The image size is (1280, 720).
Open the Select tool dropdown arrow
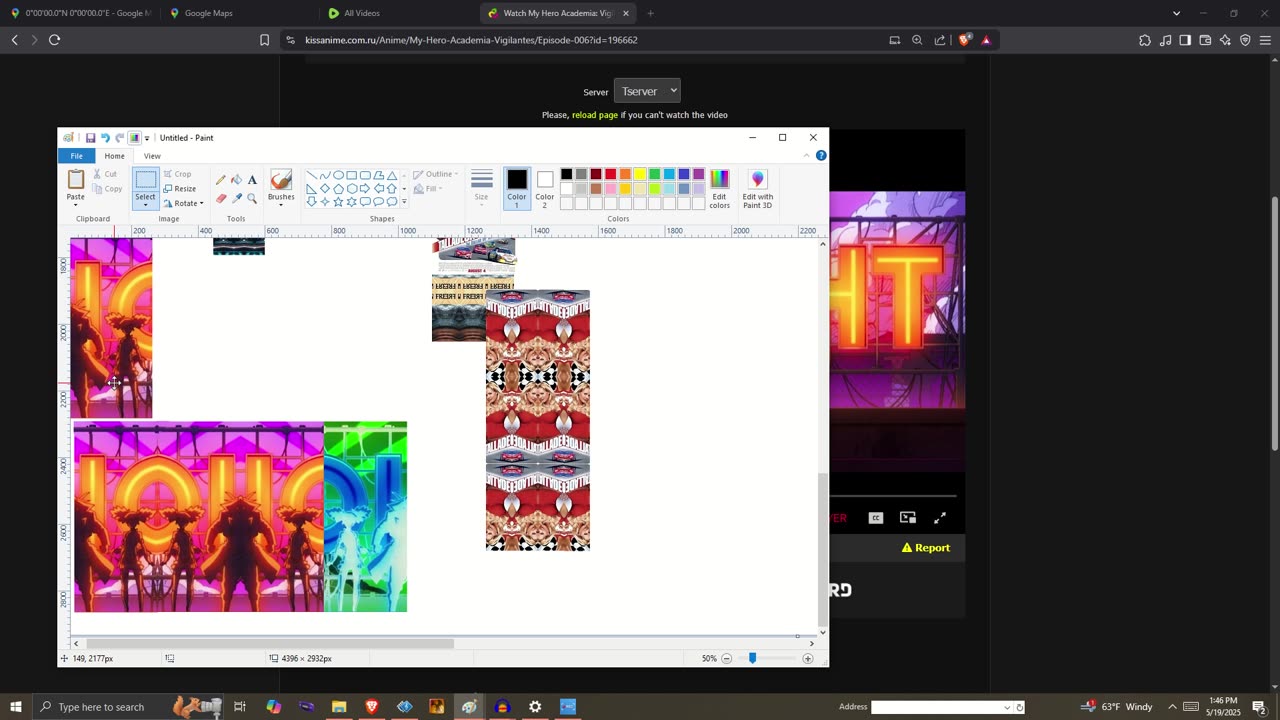(145, 204)
